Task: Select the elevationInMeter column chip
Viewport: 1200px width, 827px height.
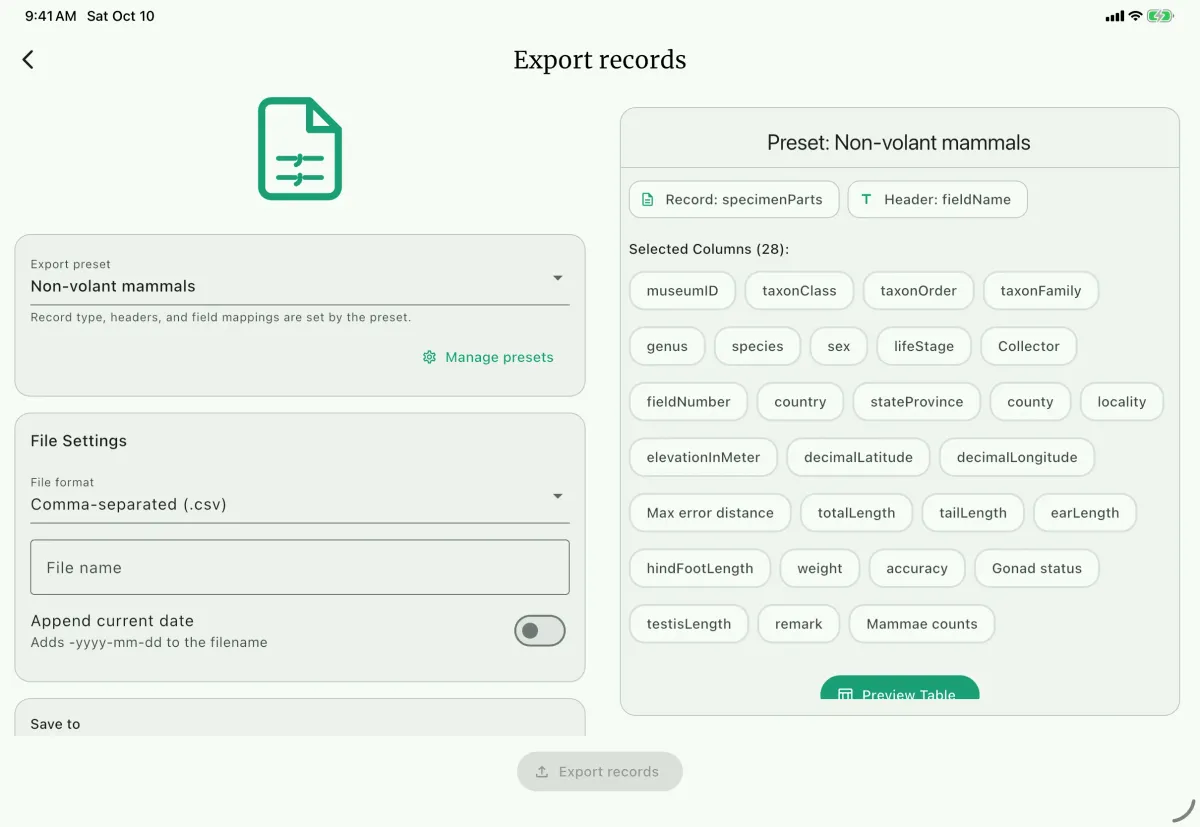Action: [x=704, y=457]
